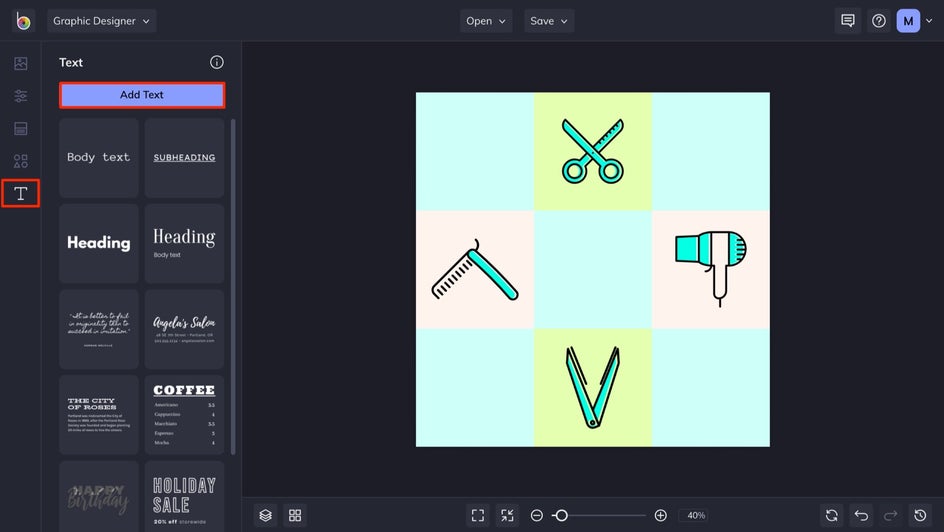Choose The City of Roses text preset
Screen dimensions: 944x532
tap(99, 415)
